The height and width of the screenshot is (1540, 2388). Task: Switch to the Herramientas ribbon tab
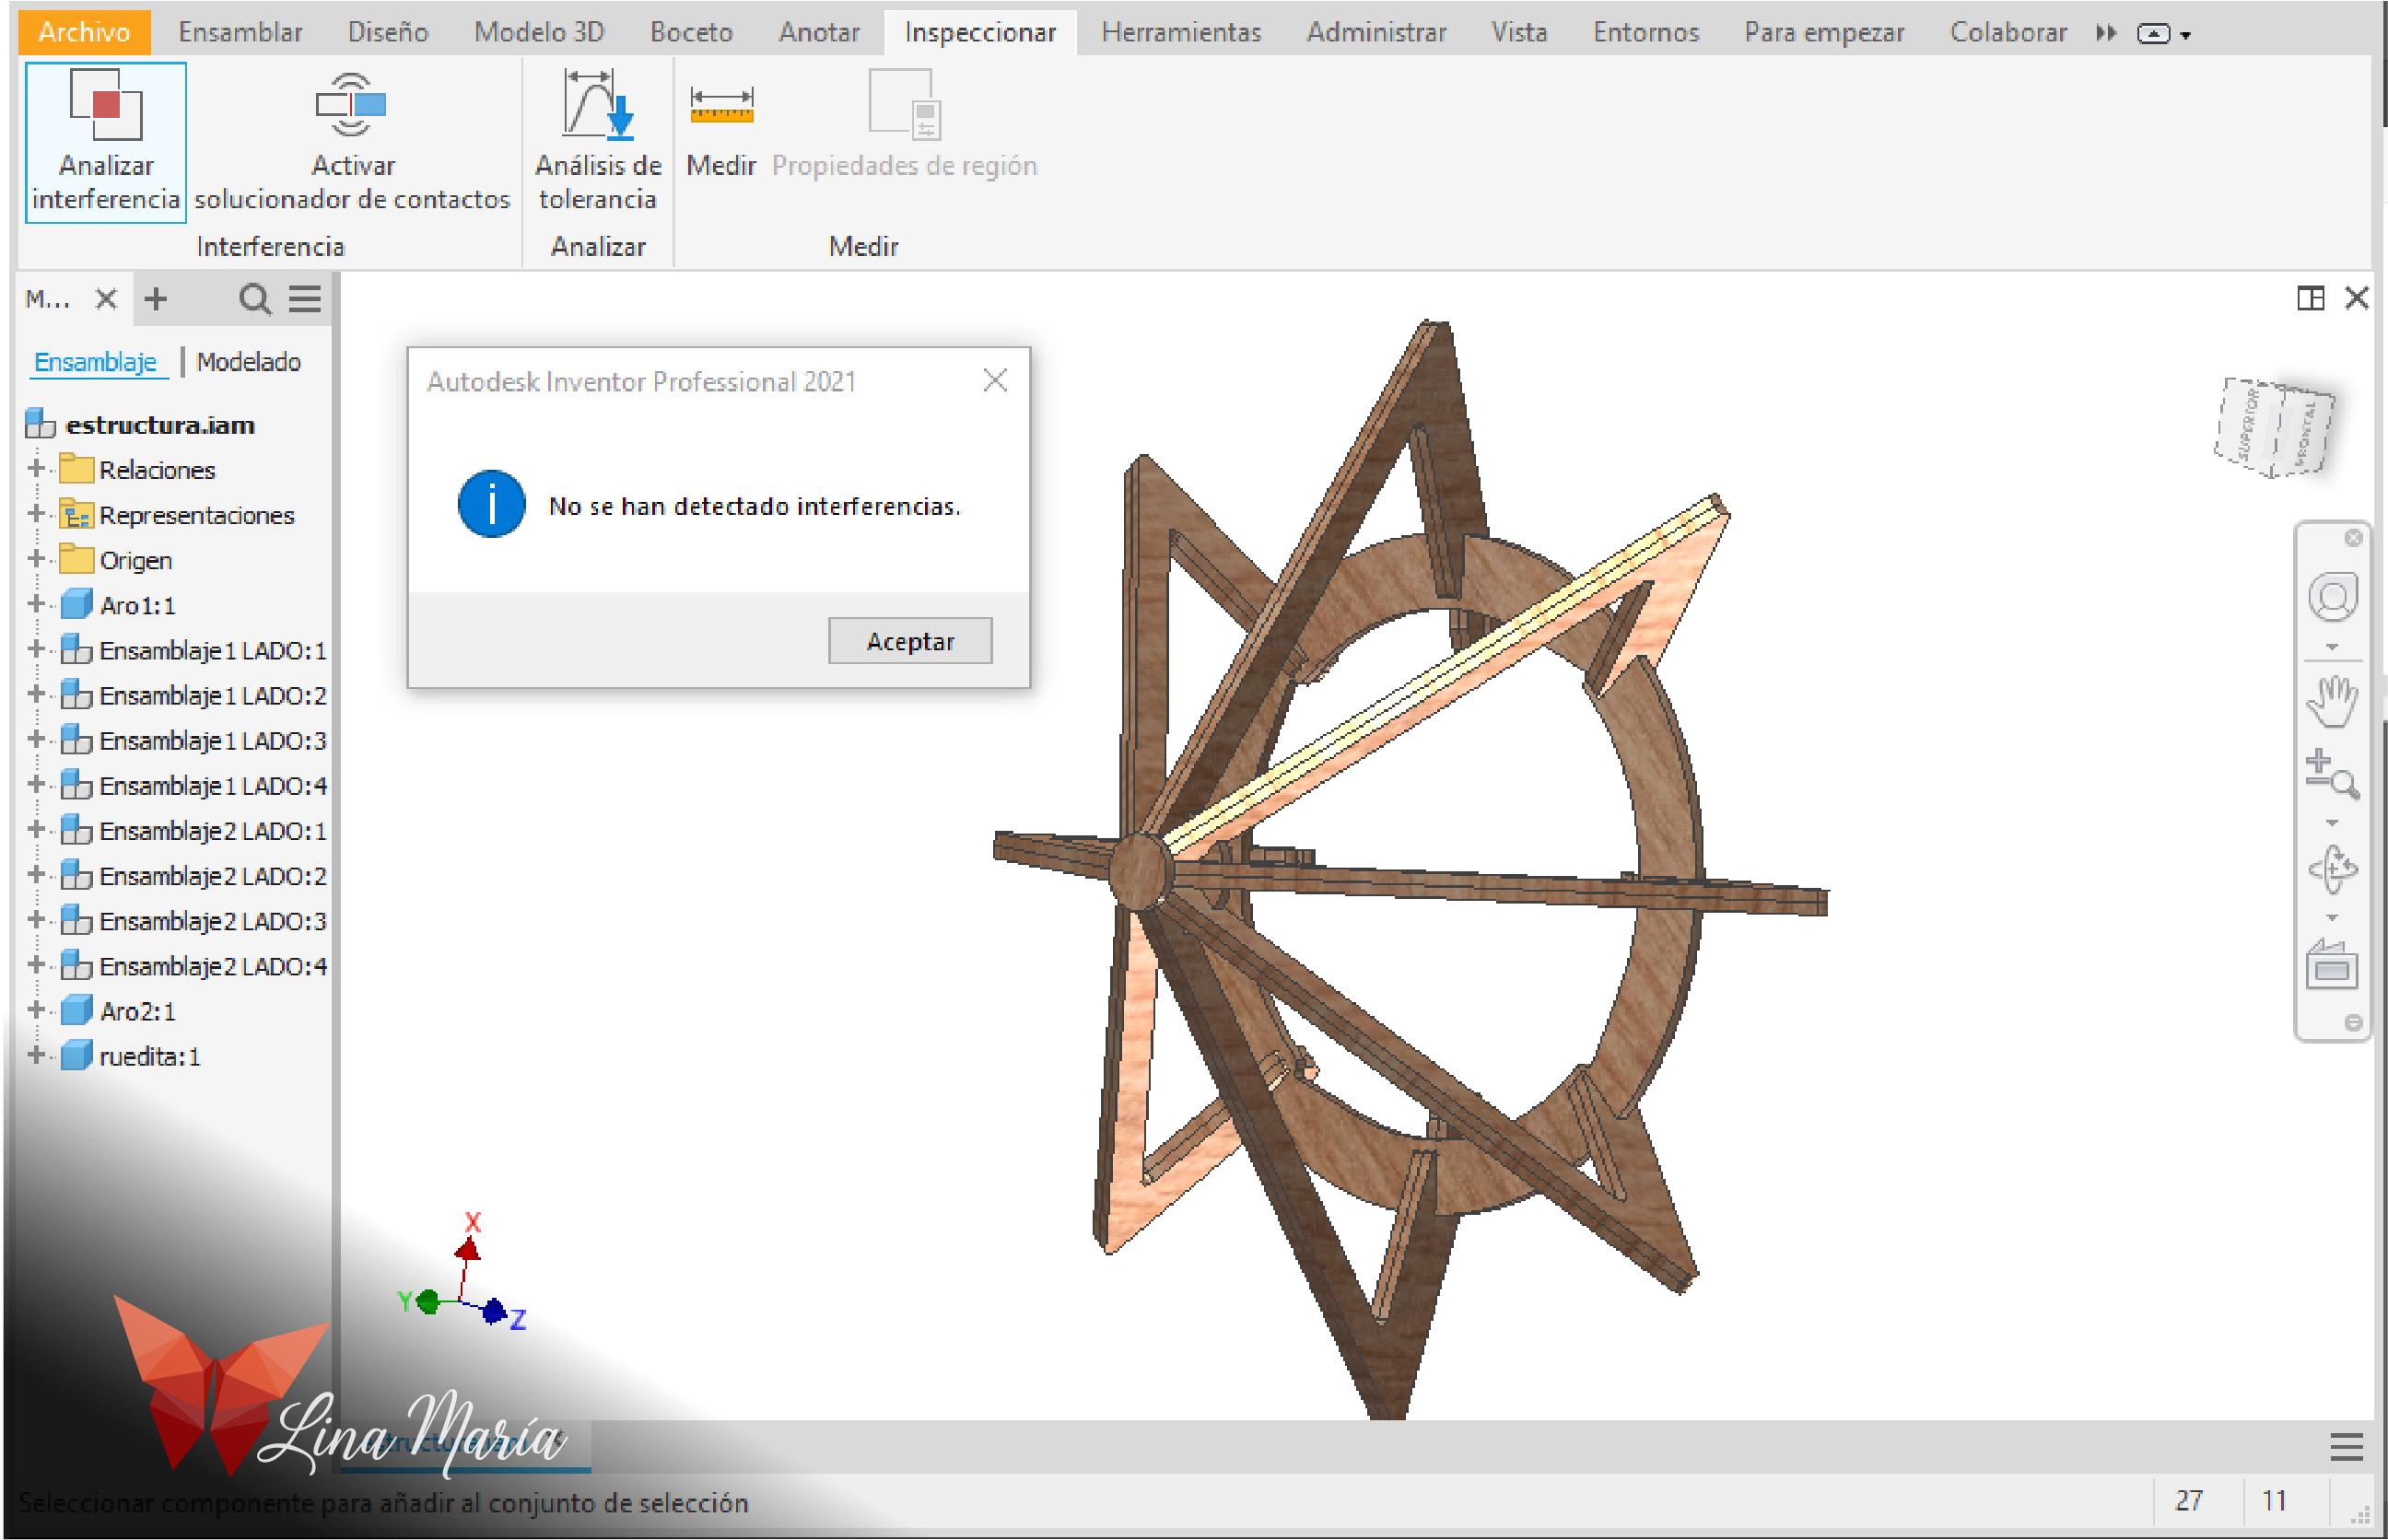pos(1181,32)
